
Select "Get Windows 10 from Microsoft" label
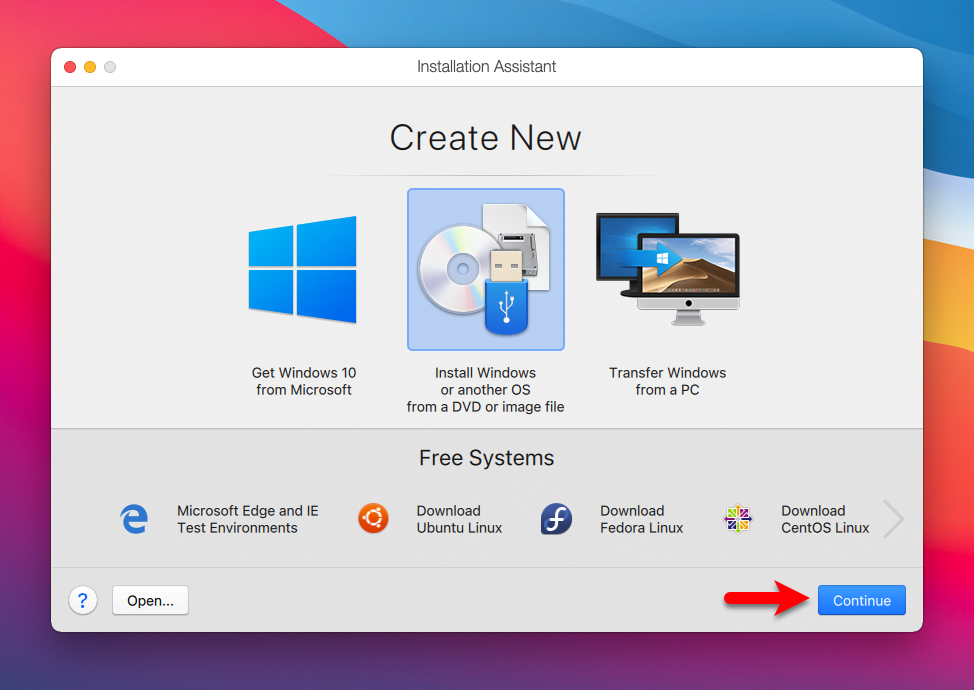click(x=304, y=381)
